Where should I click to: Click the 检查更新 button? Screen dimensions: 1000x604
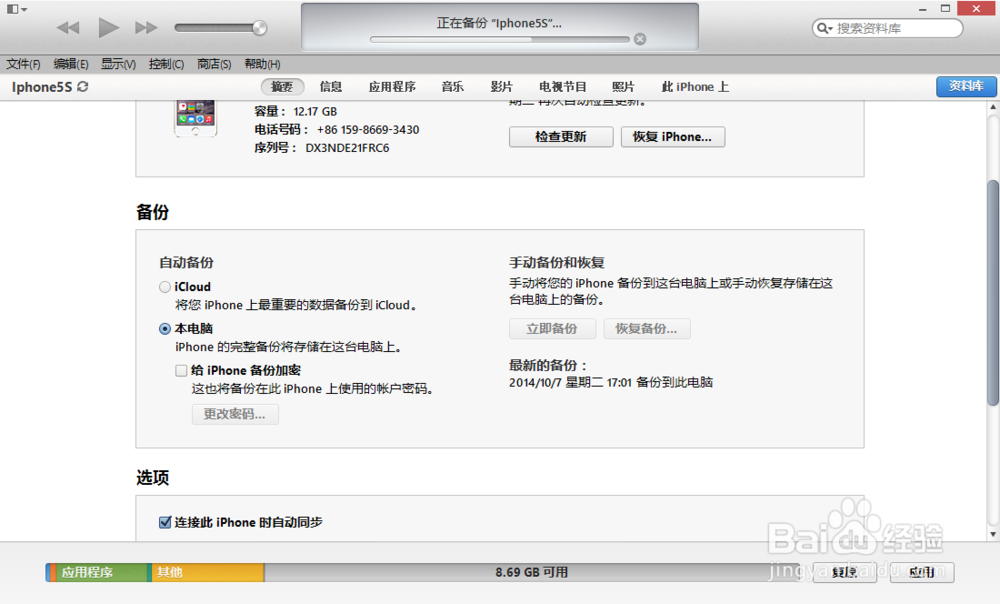pyautogui.click(x=561, y=137)
